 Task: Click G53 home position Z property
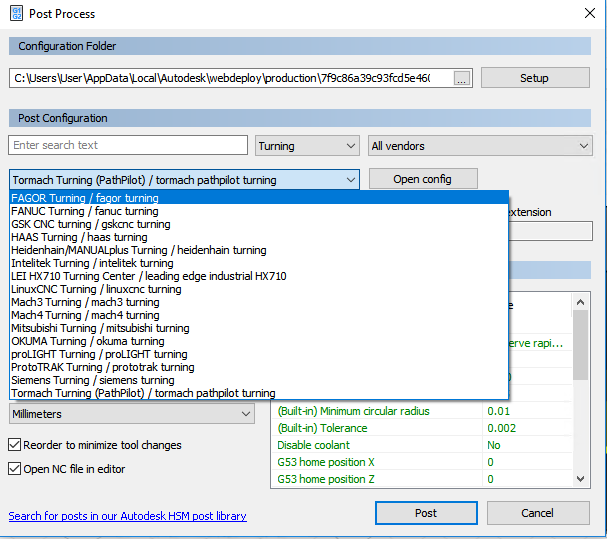coord(377,479)
